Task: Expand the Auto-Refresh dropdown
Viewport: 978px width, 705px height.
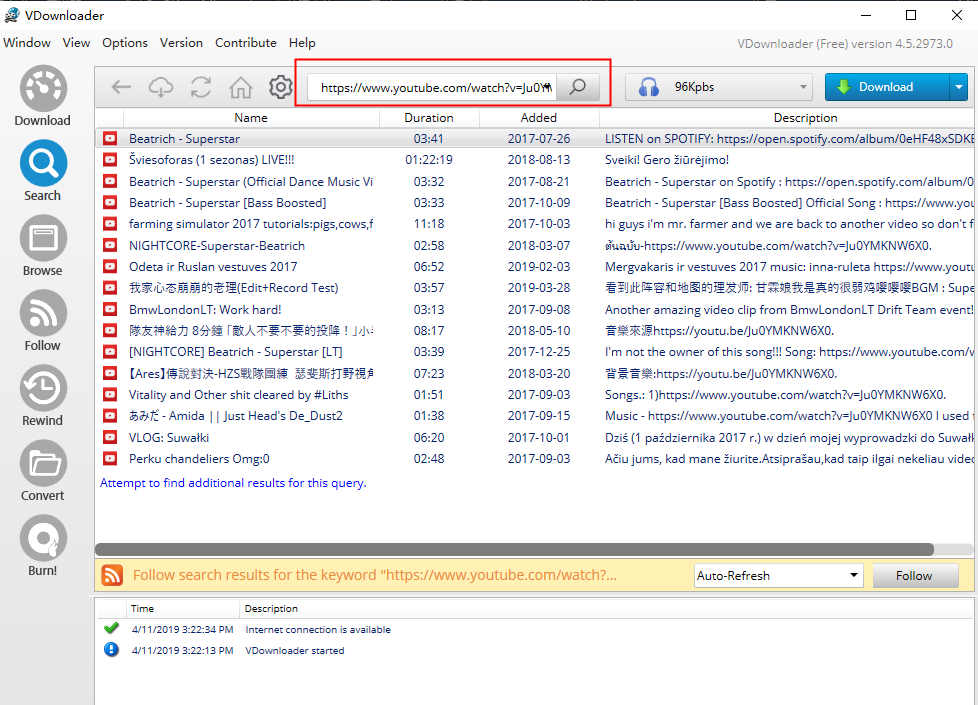Action: [854, 575]
